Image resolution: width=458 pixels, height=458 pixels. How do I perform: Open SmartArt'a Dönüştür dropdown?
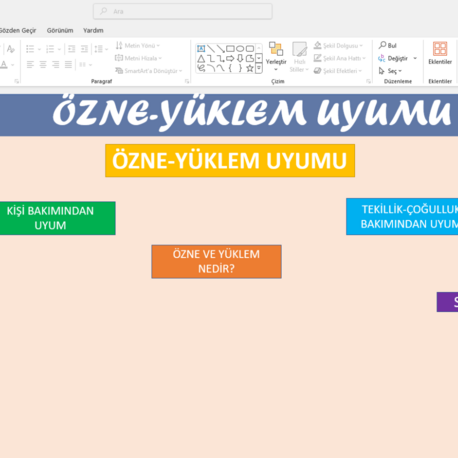pos(149,71)
